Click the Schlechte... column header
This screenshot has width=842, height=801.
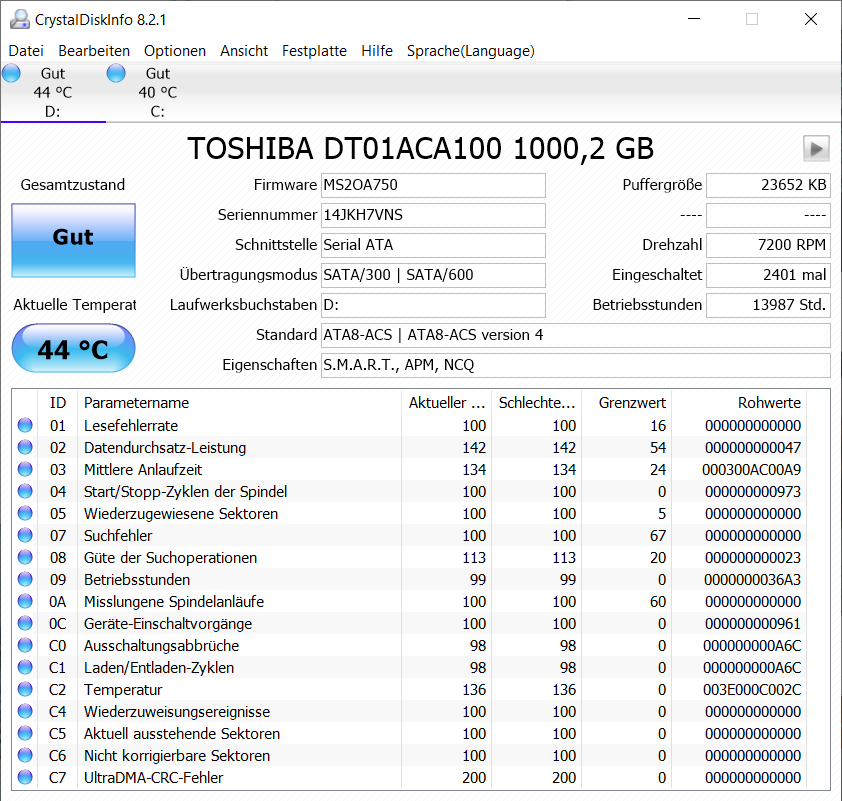[536, 403]
